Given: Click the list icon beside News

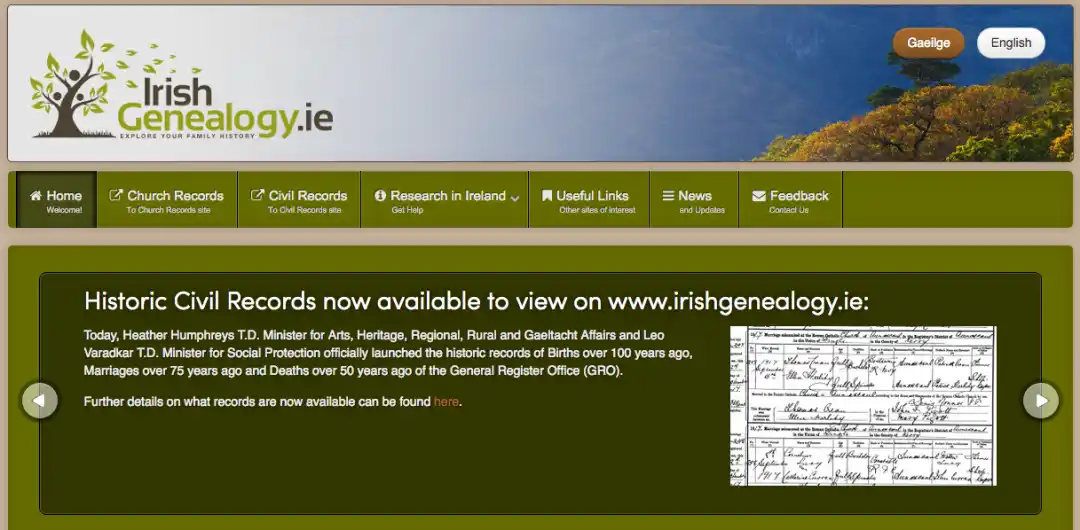Looking at the screenshot, I should click(x=668, y=196).
